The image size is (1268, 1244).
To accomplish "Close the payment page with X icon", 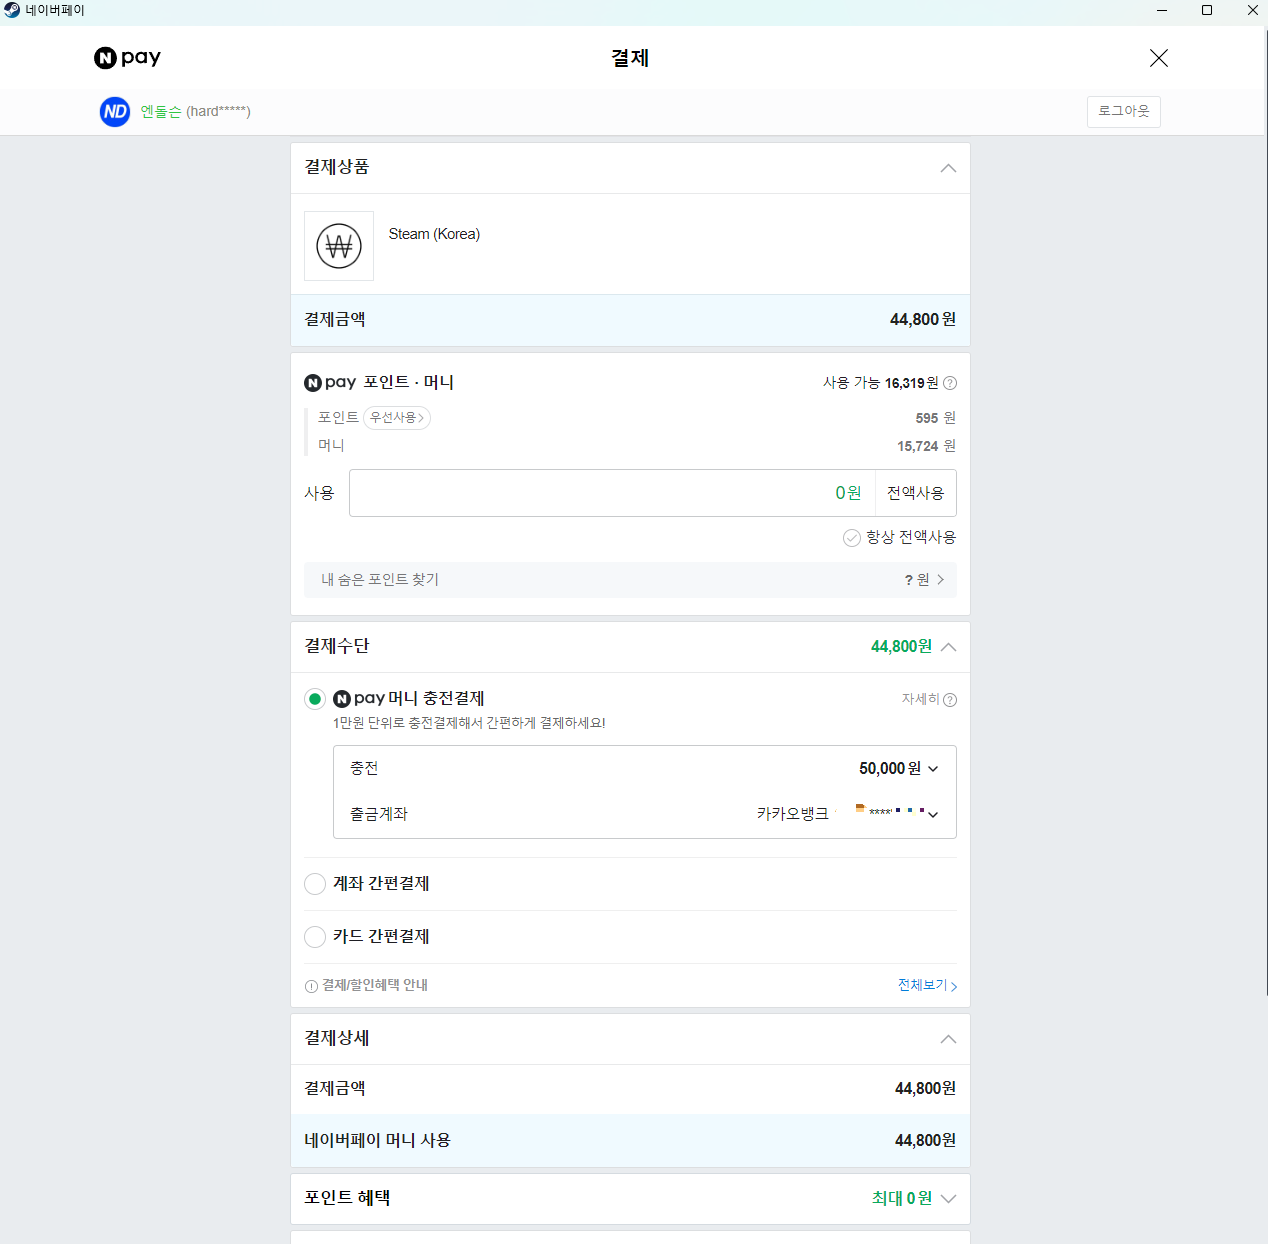I will coord(1159,58).
